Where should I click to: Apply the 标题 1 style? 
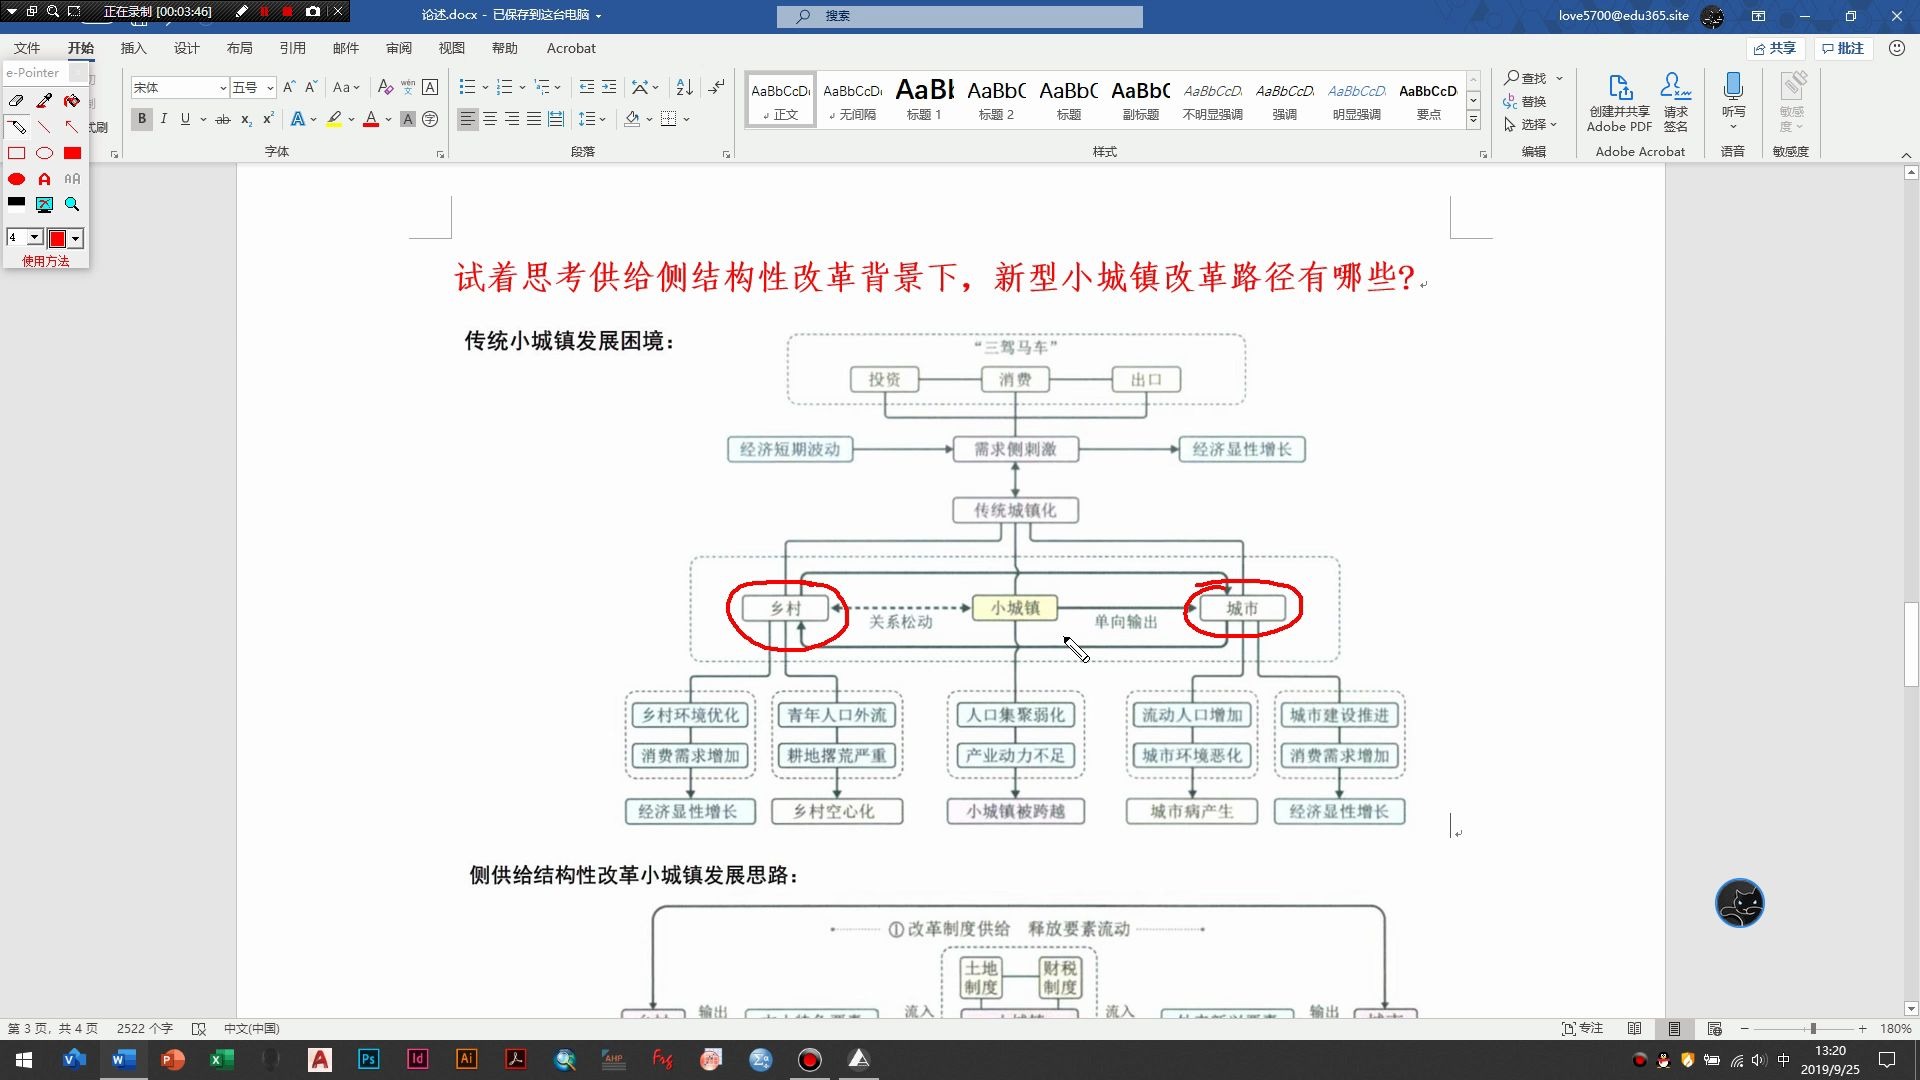tap(924, 99)
